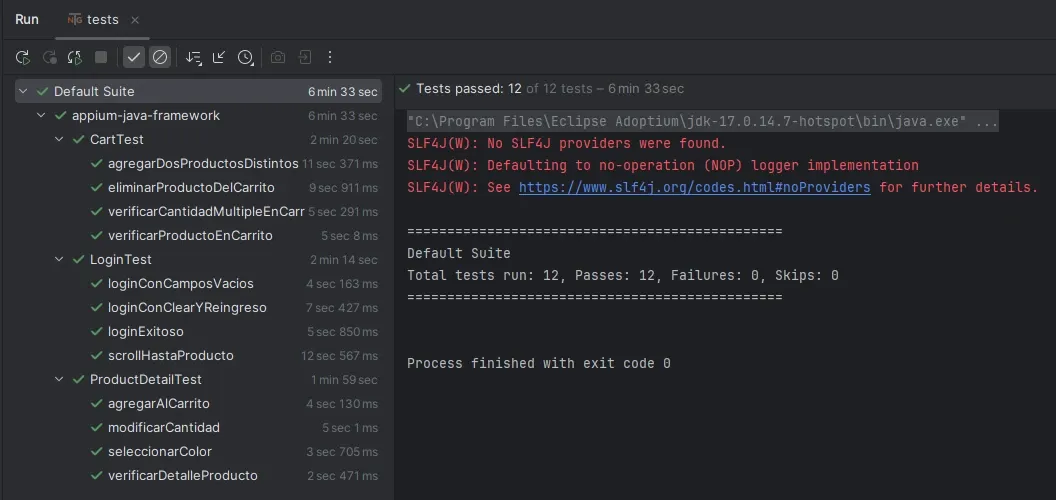This screenshot has width=1056, height=500.
Task: Toggle the Show Passed checkmark filter
Action: pyautogui.click(x=134, y=57)
